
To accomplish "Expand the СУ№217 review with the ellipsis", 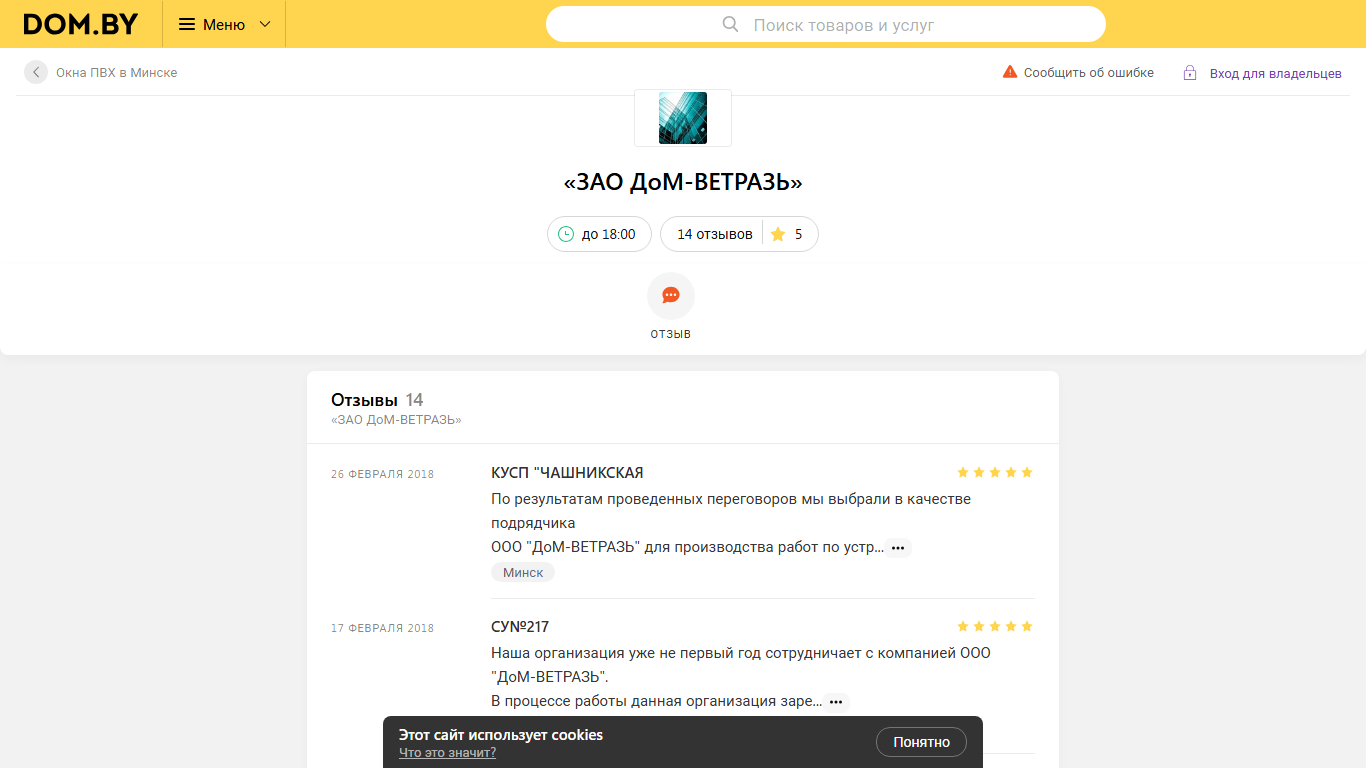I will (x=836, y=702).
